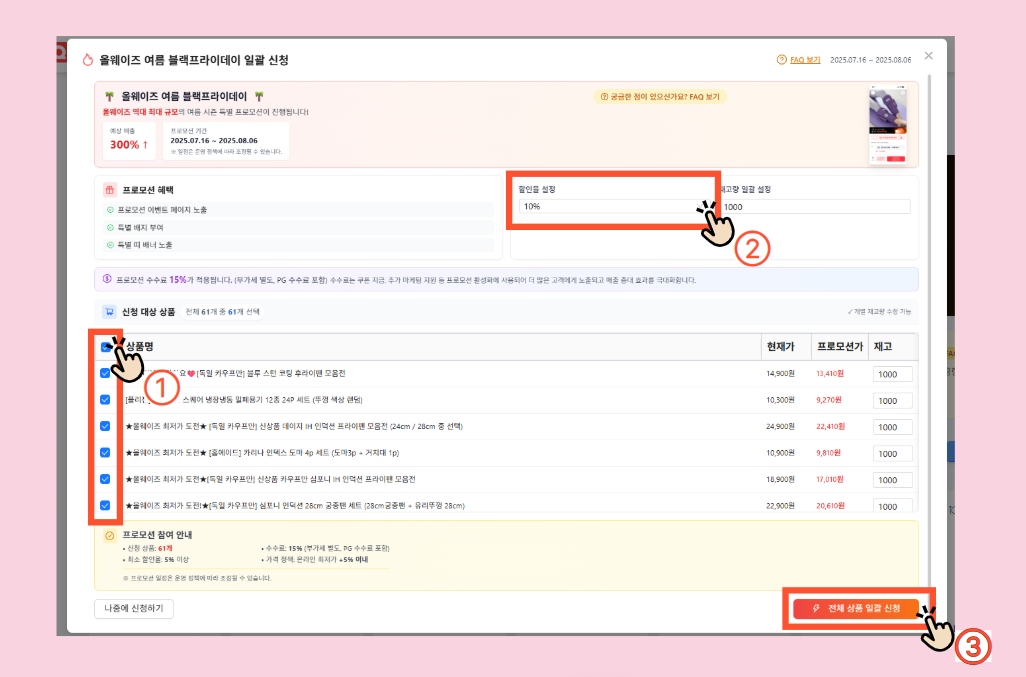The image size is (1026, 677).
Task: Toggle the select-all checkbox in the 상품명 header
Action: tap(106, 346)
